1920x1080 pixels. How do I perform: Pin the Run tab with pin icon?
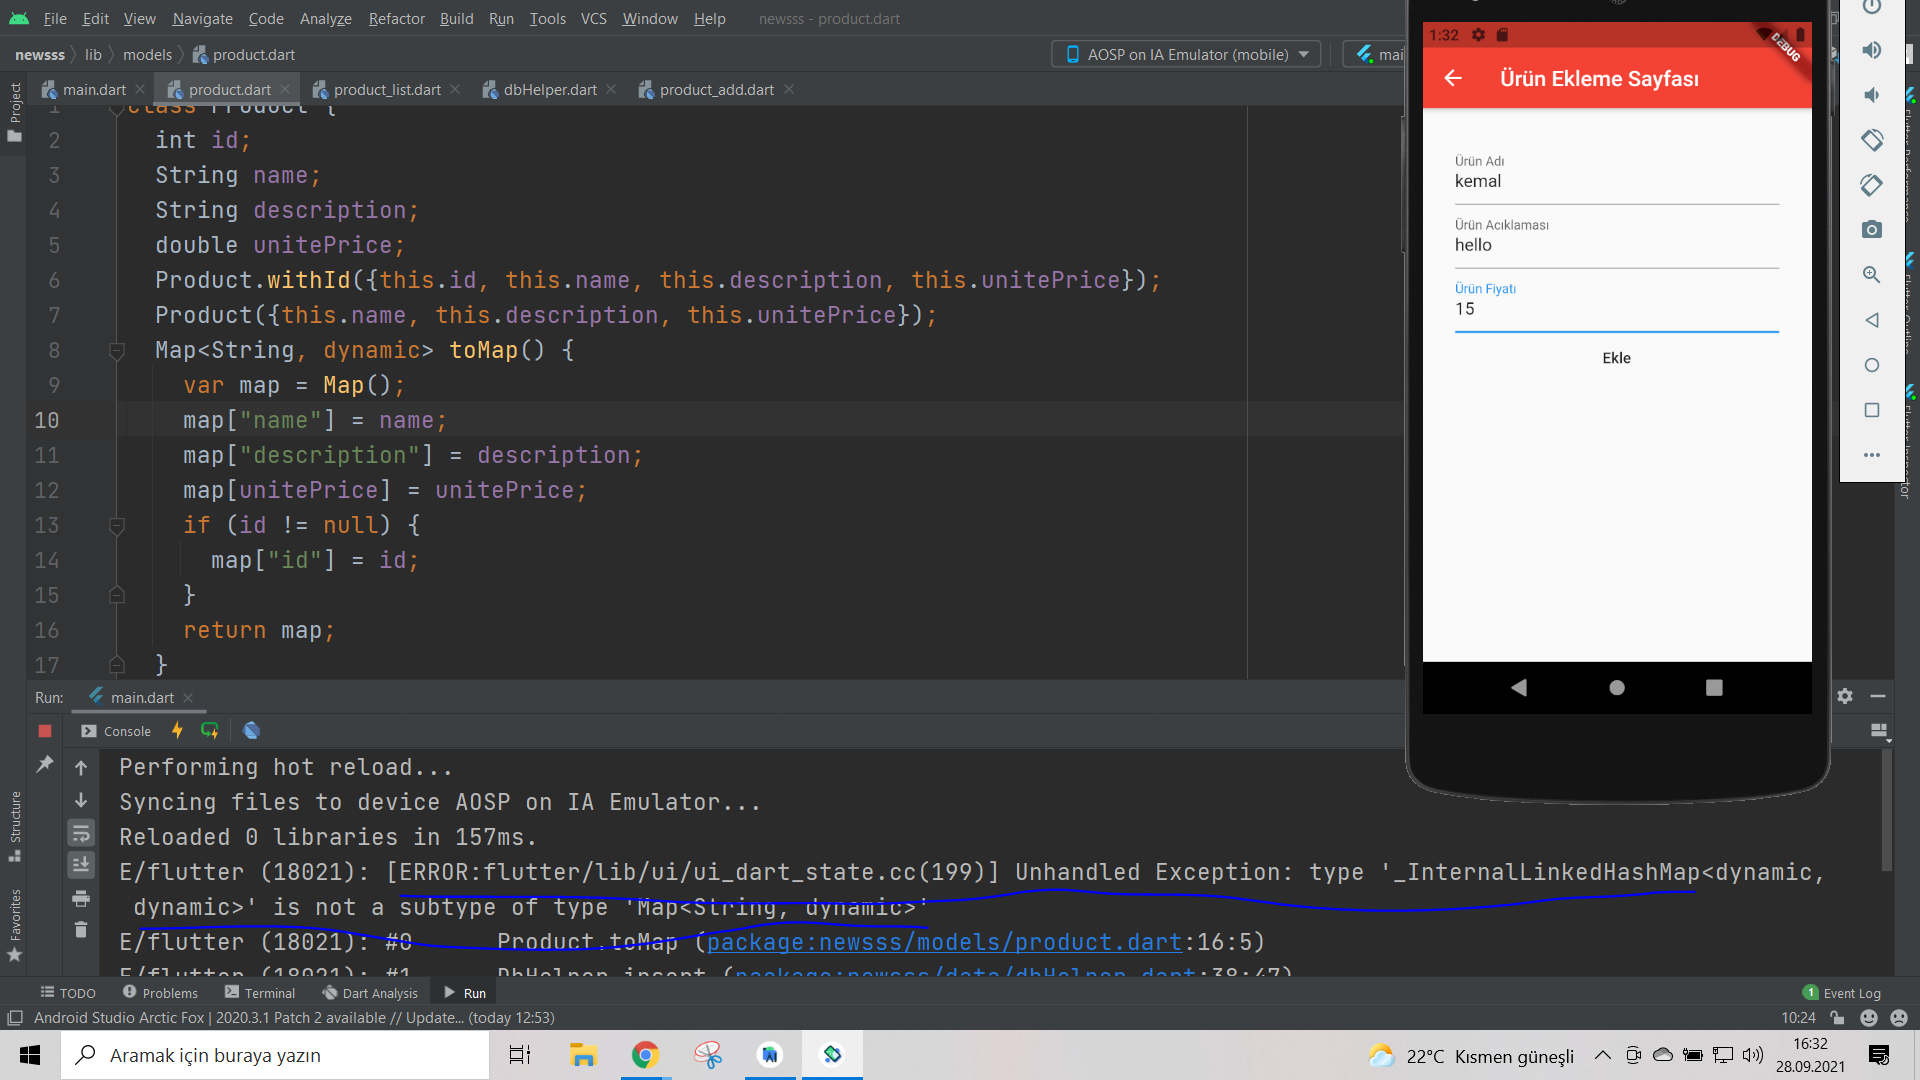click(x=45, y=765)
